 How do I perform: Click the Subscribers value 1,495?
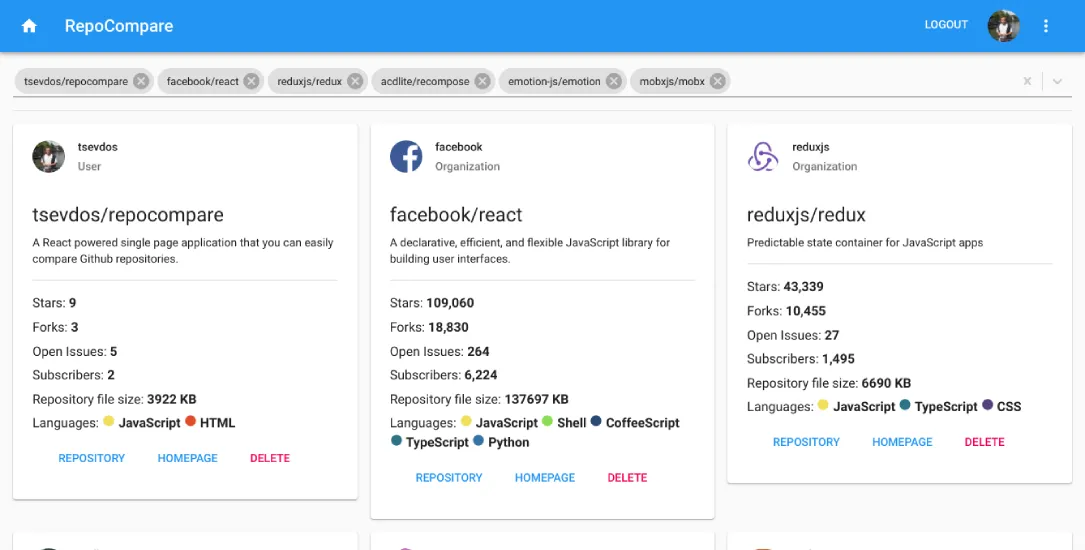[839, 359]
